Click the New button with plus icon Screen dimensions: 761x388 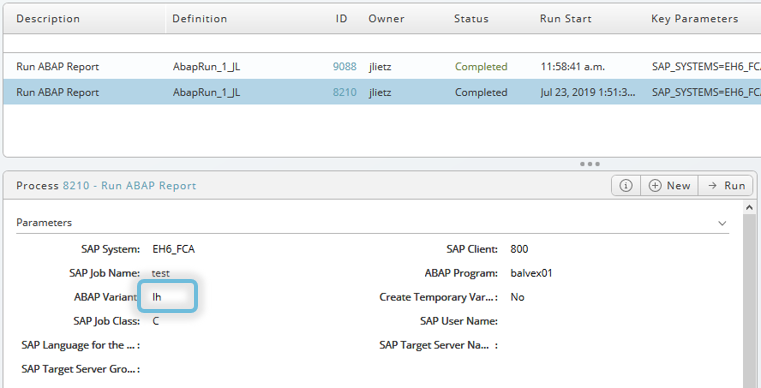click(669, 186)
